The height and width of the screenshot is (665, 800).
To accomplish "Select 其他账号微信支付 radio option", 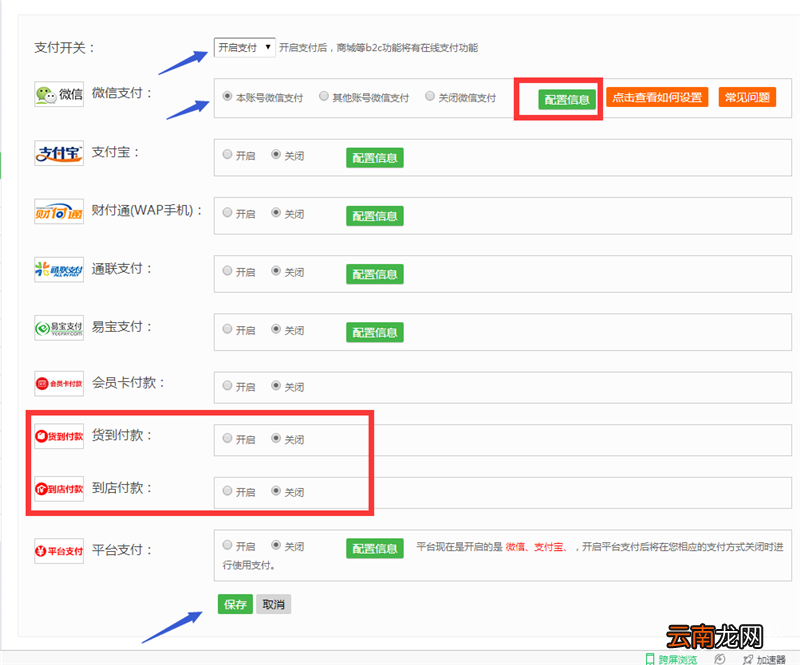I will tap(323, 96).
